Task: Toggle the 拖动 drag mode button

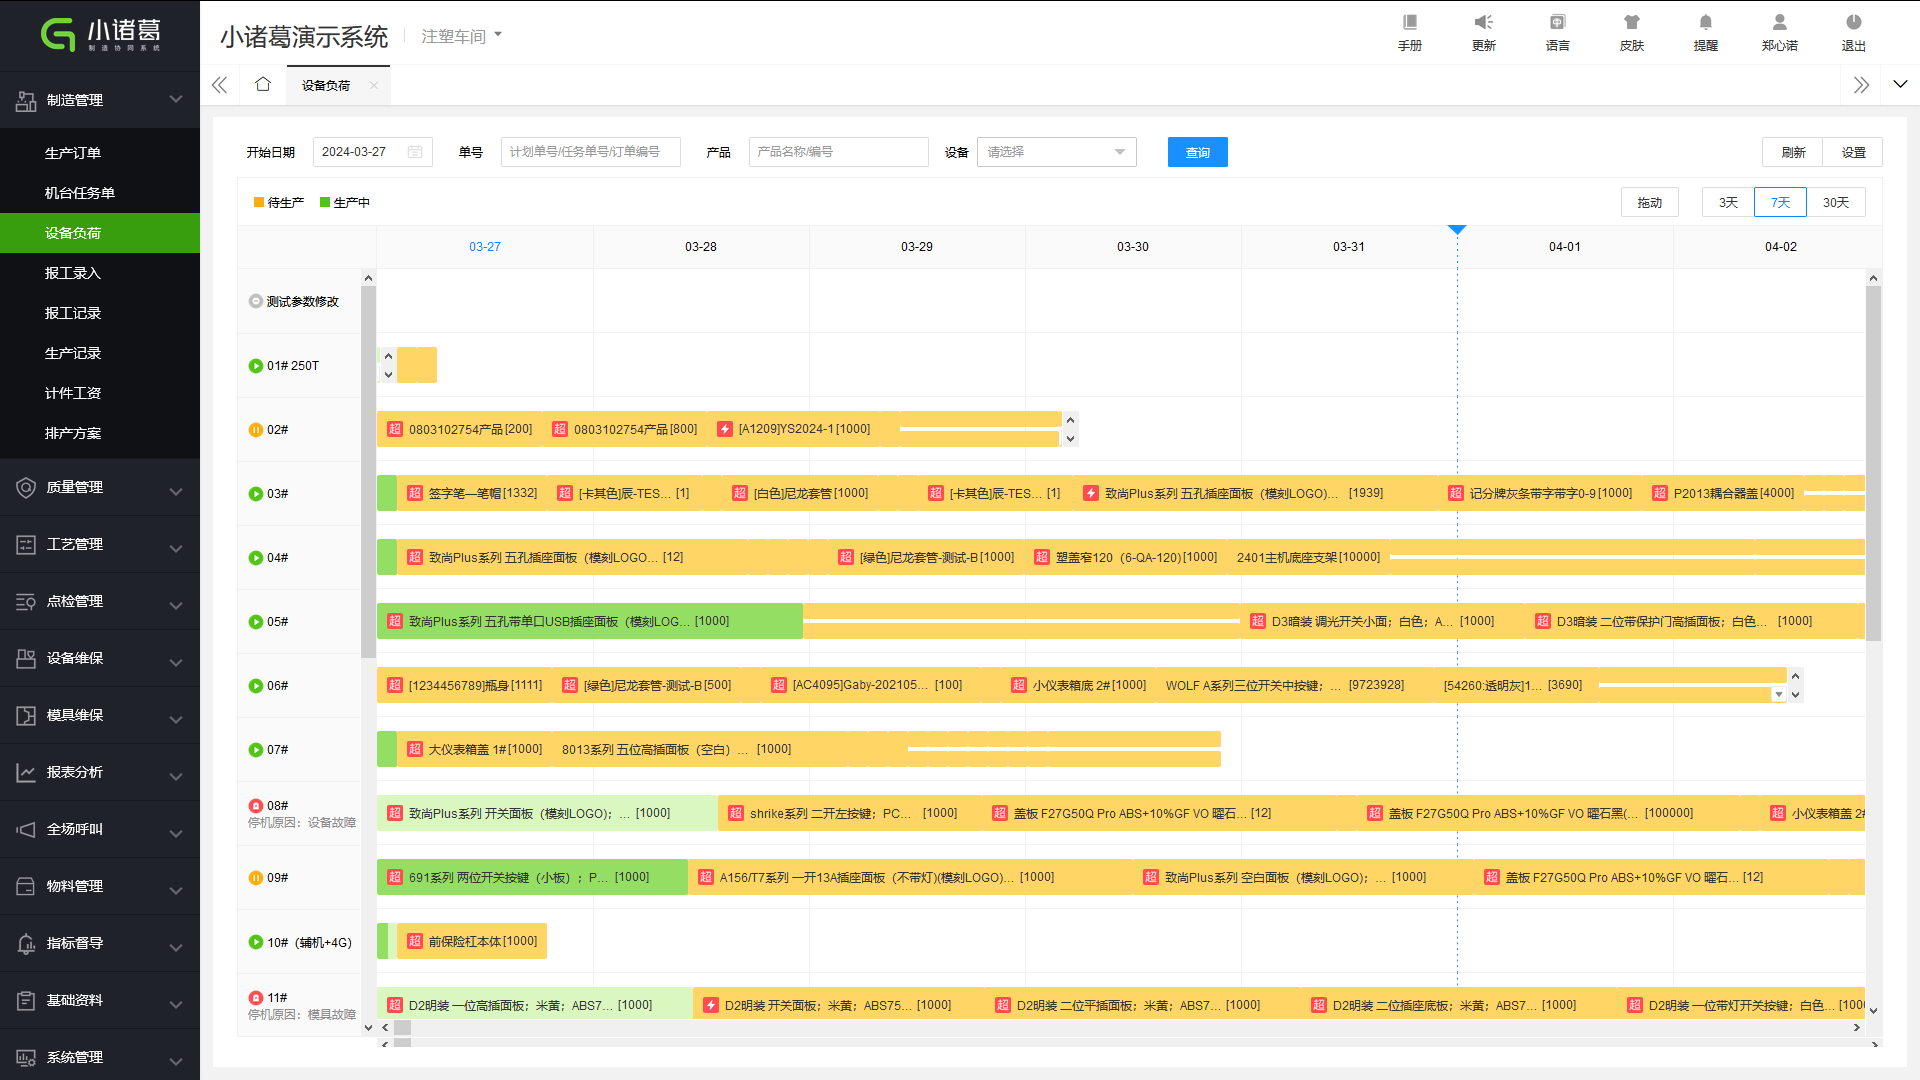Action: [x=1649, y=203]
